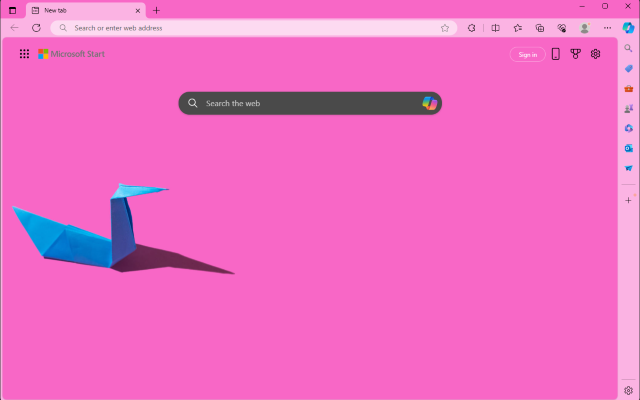Viewport: 640px width, 400px height.
Task: Open the app launcher grid
Action: point(24,54)
